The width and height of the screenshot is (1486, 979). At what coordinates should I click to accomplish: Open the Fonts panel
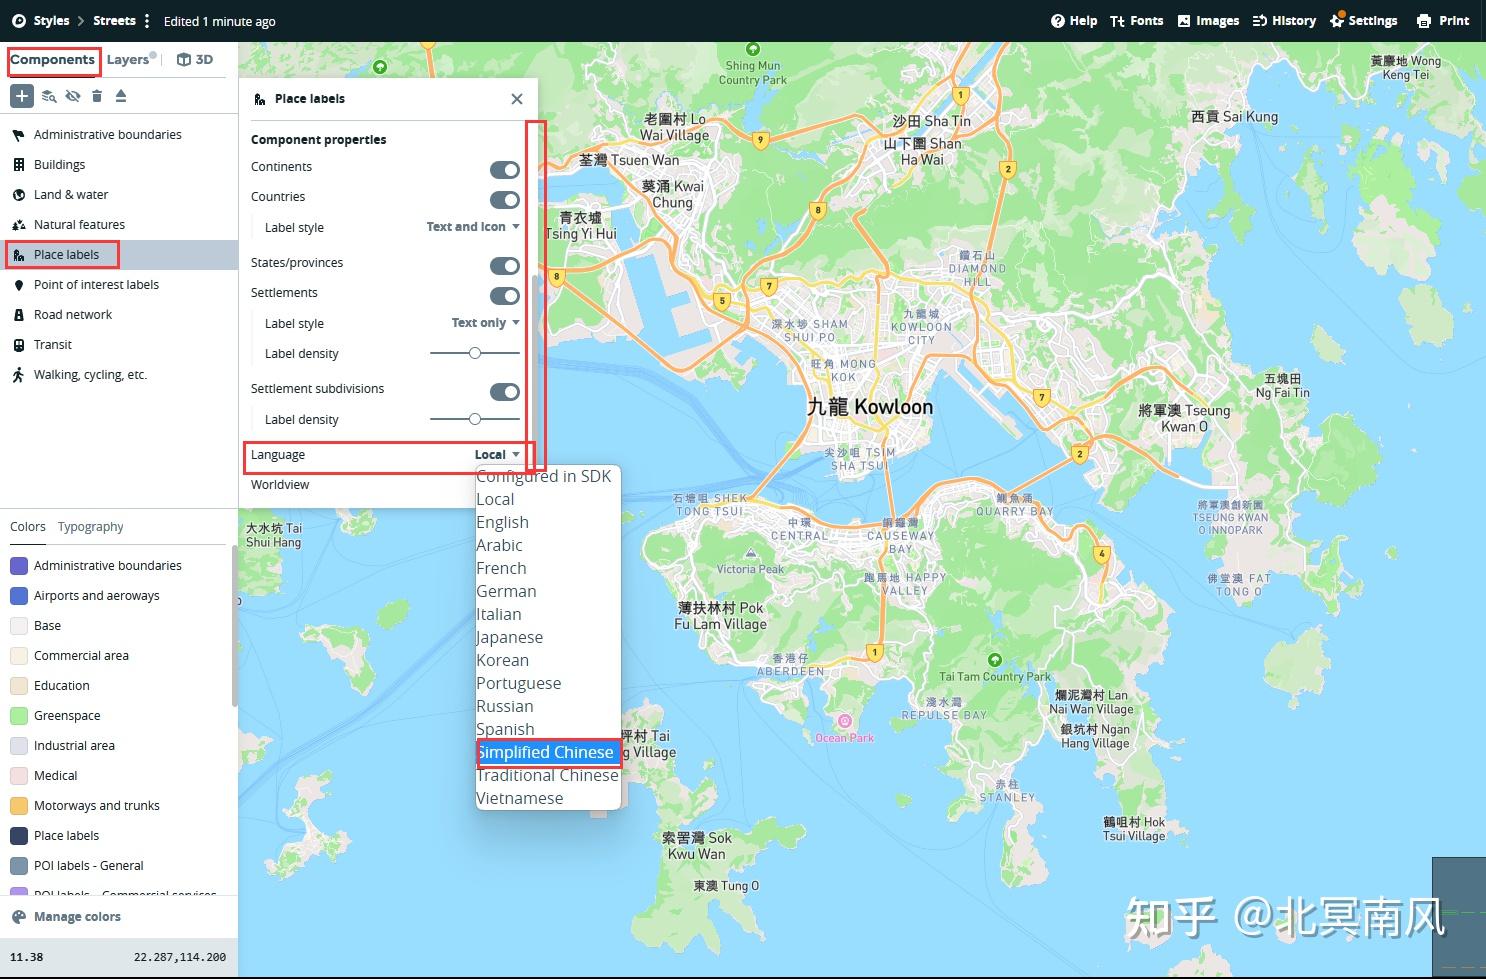(1136, 20)
